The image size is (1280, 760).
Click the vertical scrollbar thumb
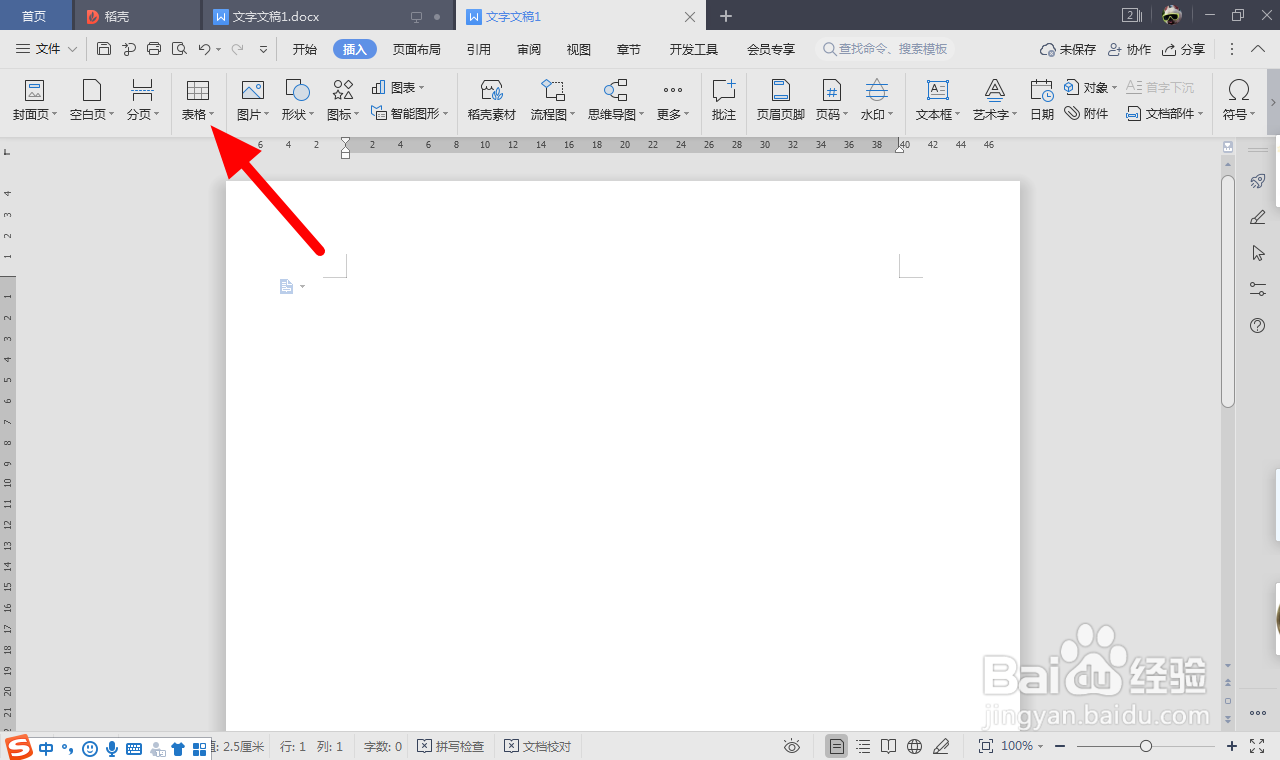[x=1228, y=291]
